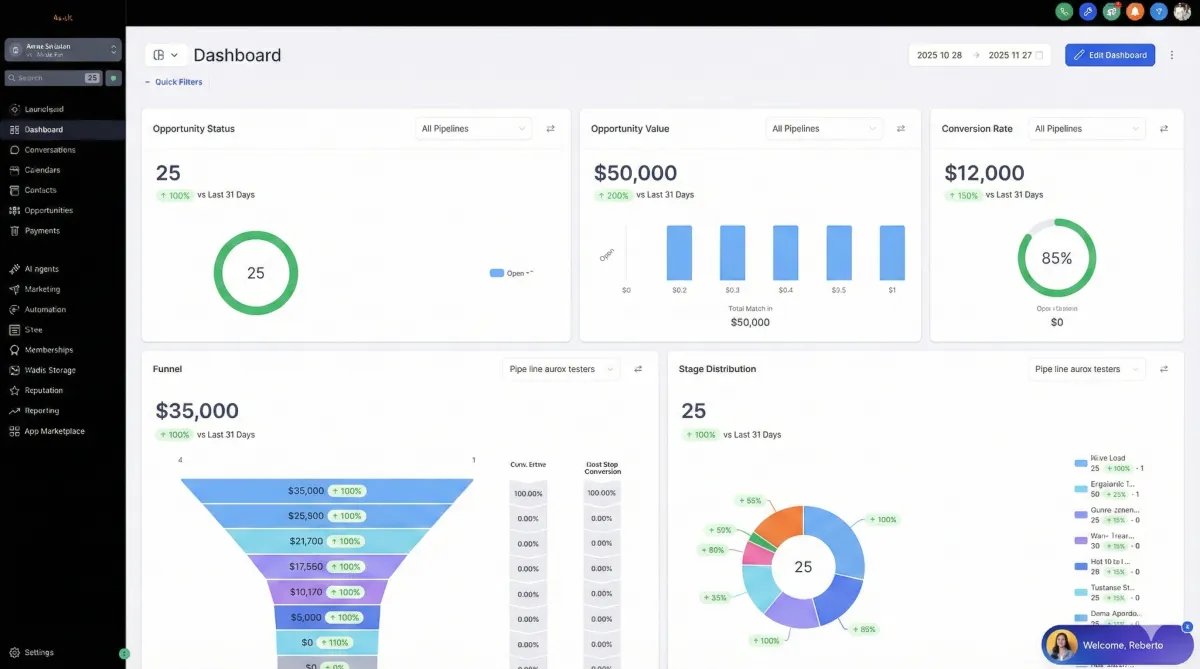Click the green phone dialer icon
Image resolution: width=1200 pixels, height=669 pixels.
(x=1065, y=12)
